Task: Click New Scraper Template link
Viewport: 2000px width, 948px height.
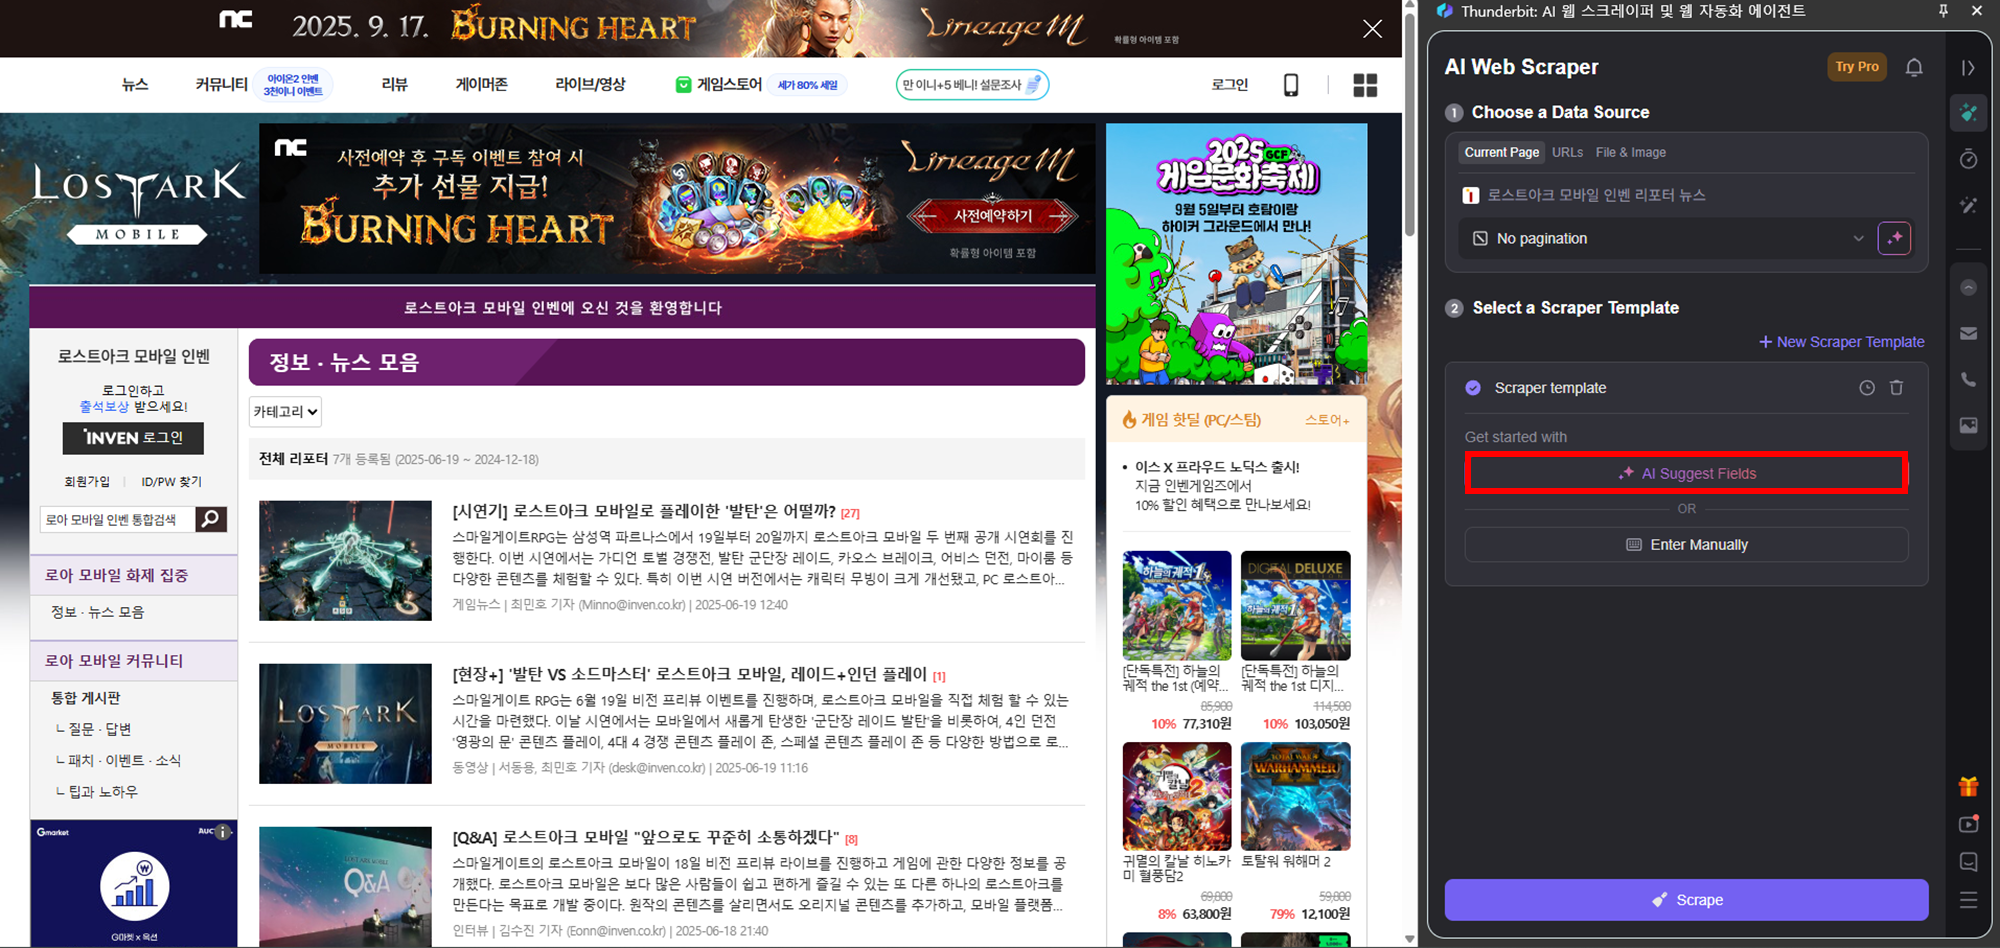Action: coord(1841,342)
